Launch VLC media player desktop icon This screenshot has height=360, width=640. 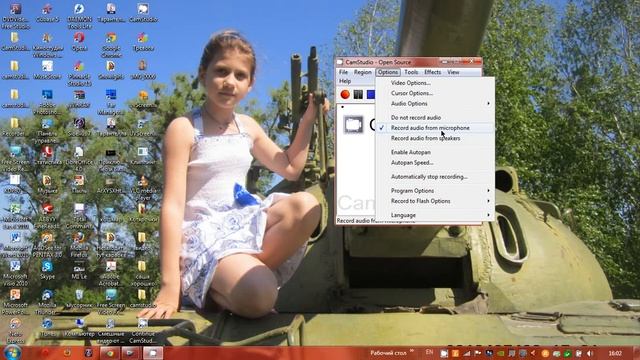[143, 187]
